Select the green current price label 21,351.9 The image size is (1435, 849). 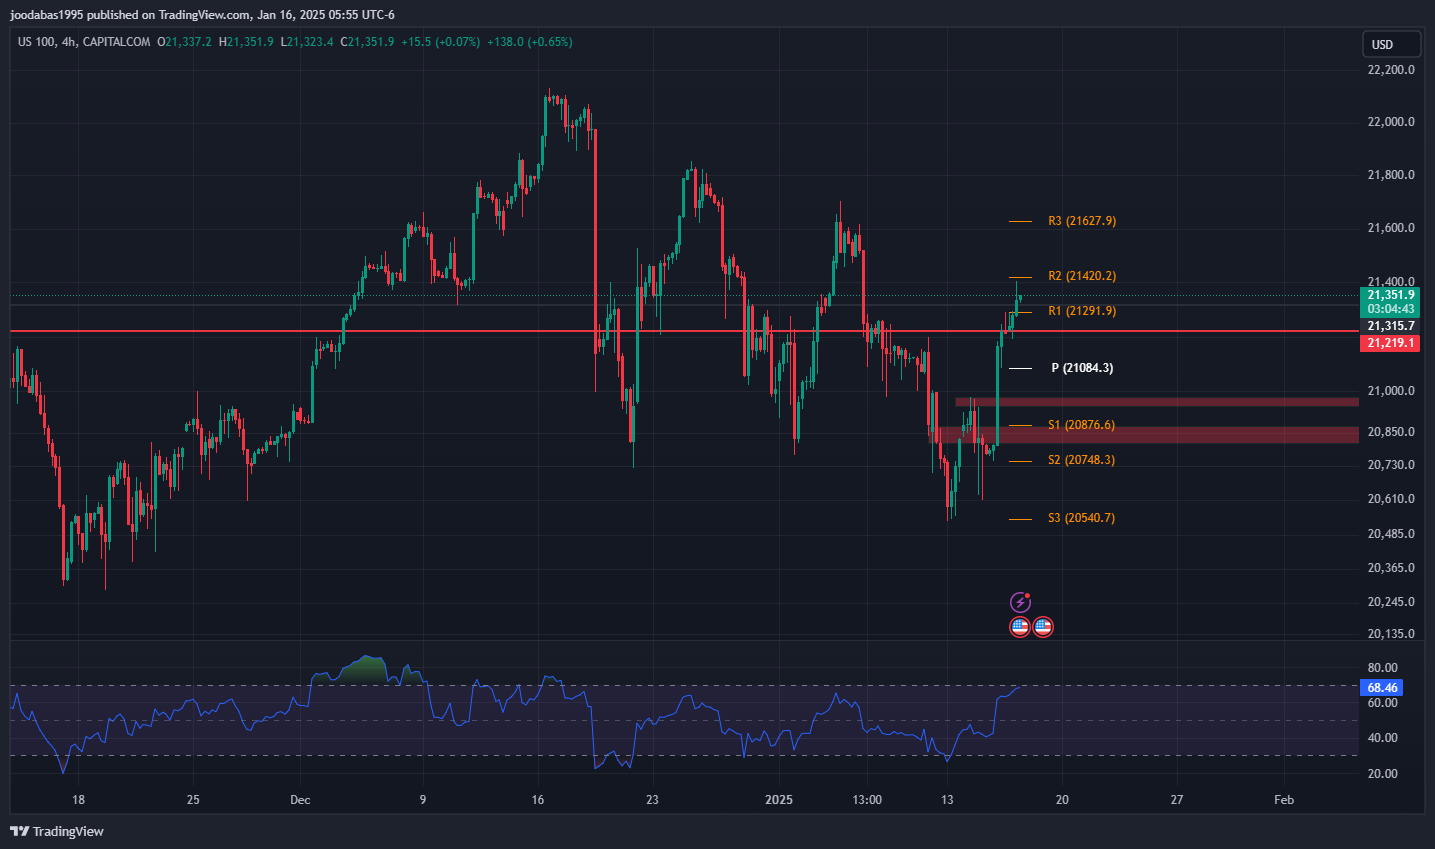1390,295
